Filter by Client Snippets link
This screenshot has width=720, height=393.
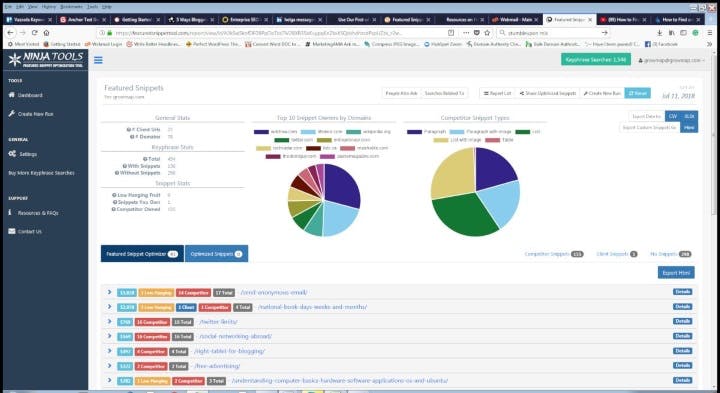(617, 254)
